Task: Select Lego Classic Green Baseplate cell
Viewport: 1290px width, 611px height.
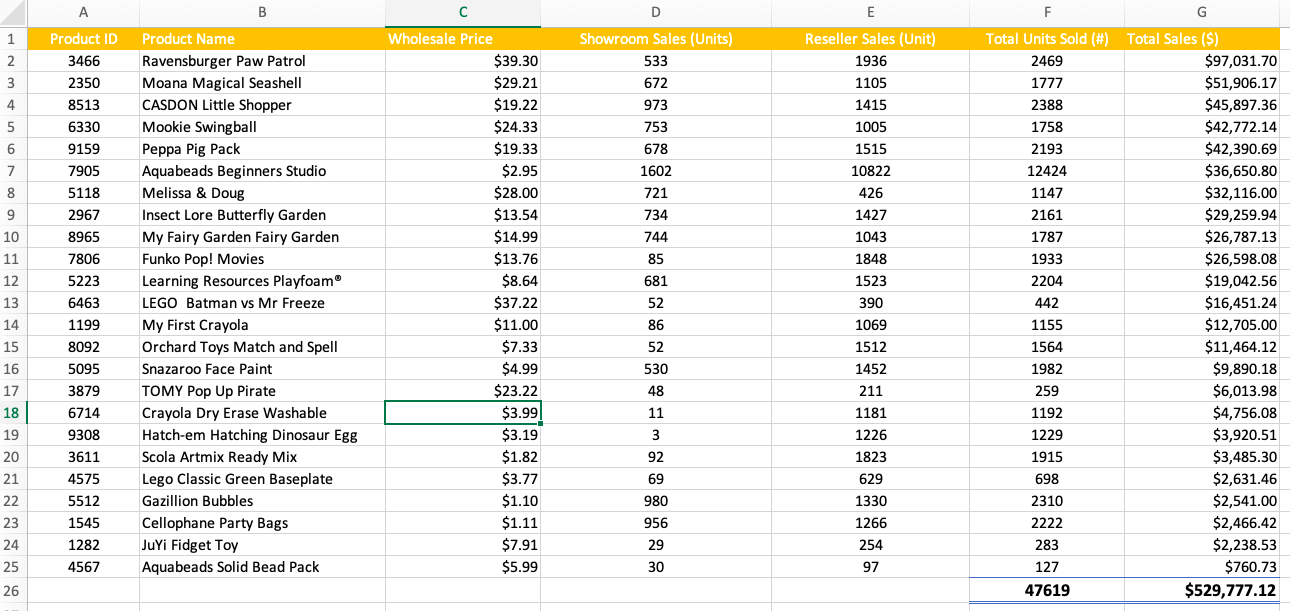Action: coord(262,479)
